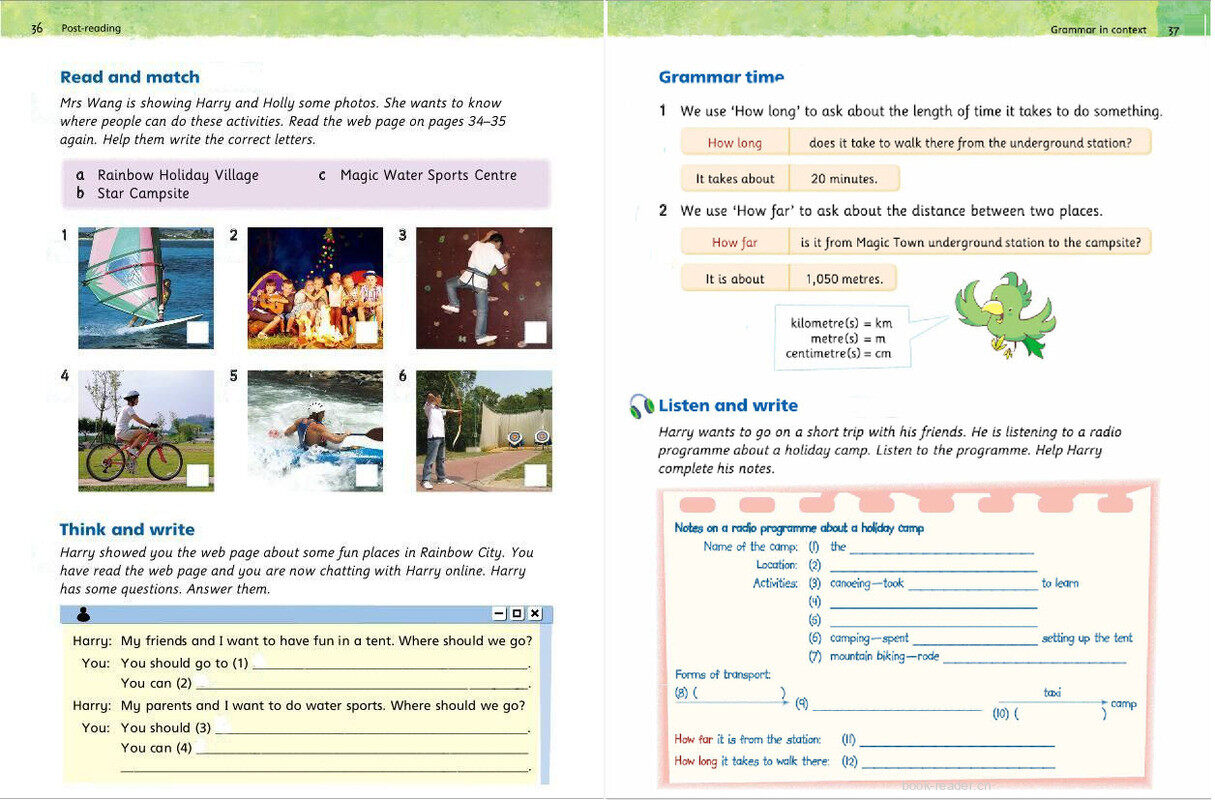Click the user silhouette icon in chat window
This screenshot has height=800, width=1215.
click(x=84, y=614)
